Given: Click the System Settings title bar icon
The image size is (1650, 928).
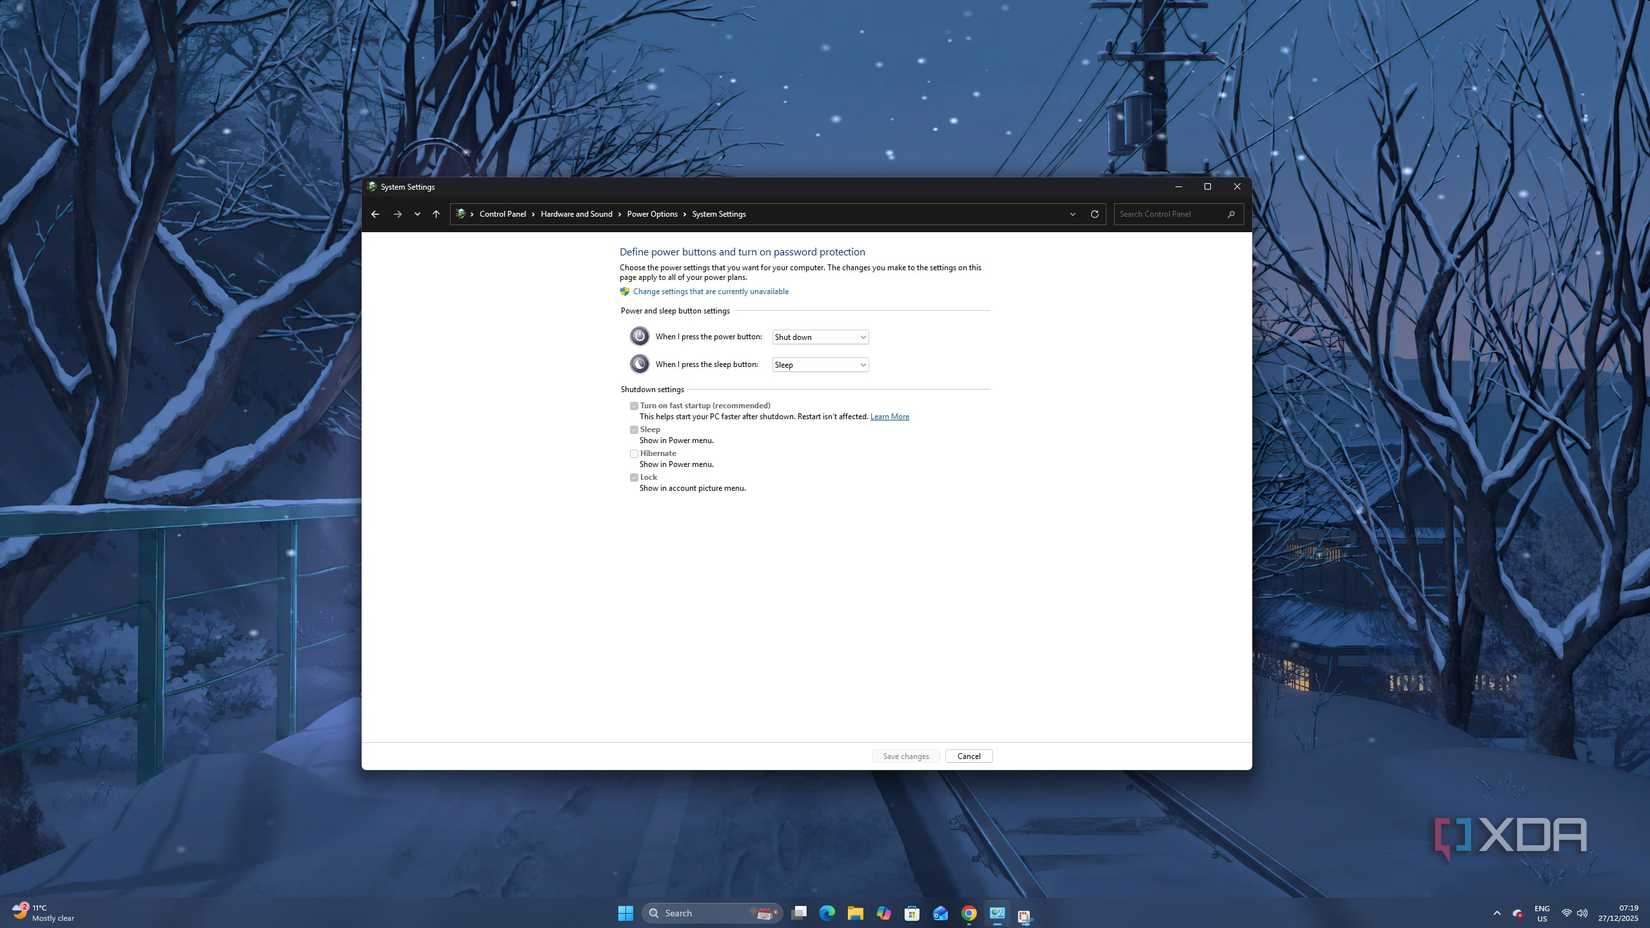Looking at the screenshot, I should coord(372,187).
